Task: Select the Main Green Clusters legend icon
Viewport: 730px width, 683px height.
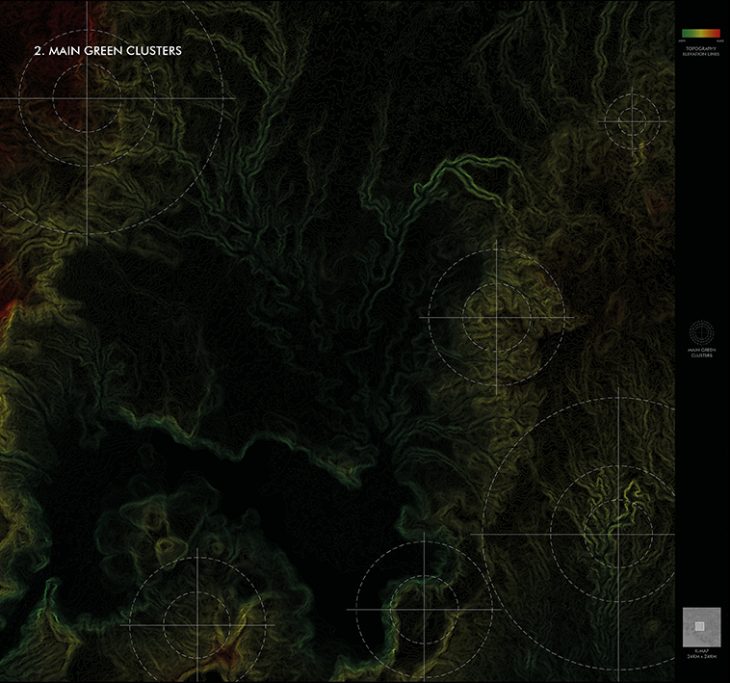Action: pos(700,332)
